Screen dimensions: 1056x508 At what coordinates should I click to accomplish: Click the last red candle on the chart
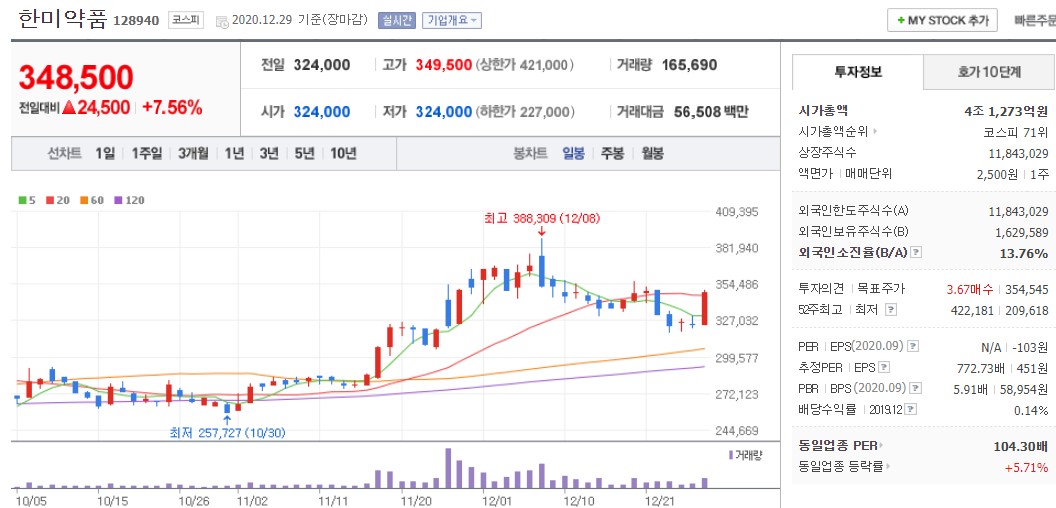[704, 309]
